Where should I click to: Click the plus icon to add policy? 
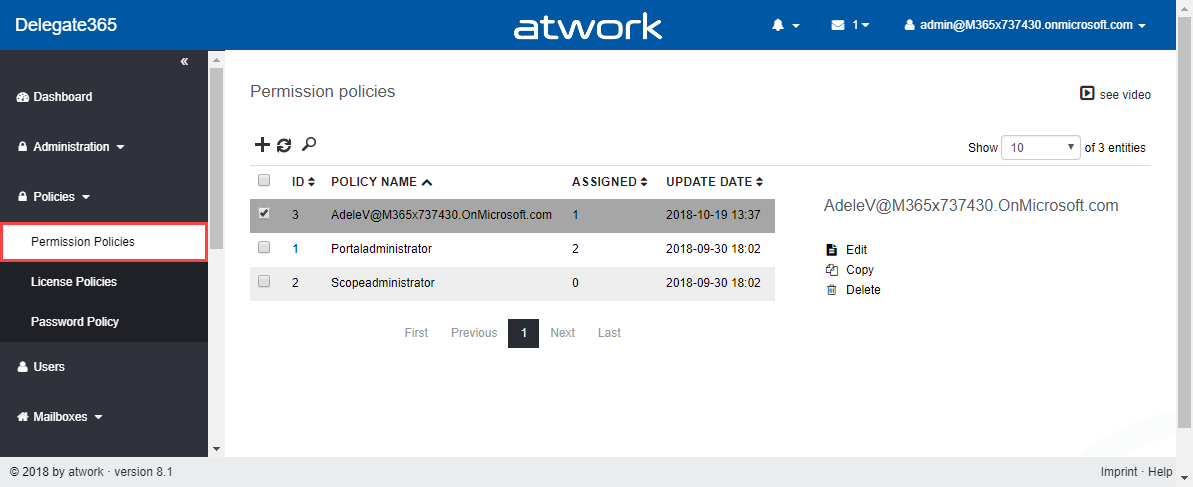point(262,145)
